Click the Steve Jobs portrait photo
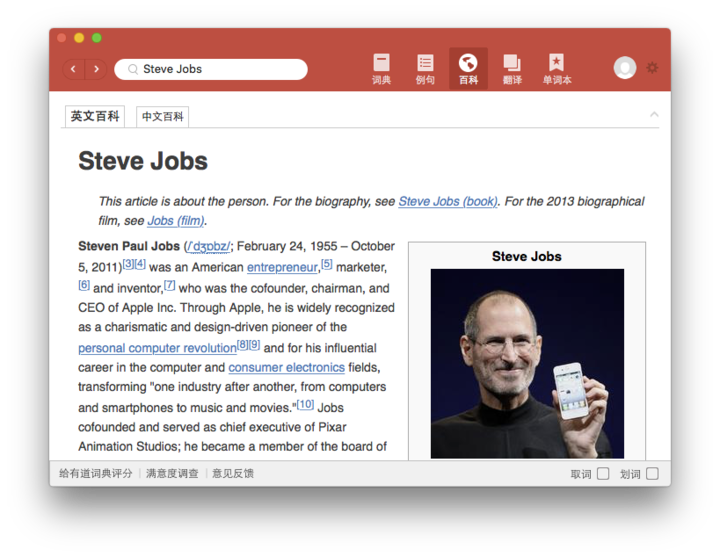 tap(527, 363)
